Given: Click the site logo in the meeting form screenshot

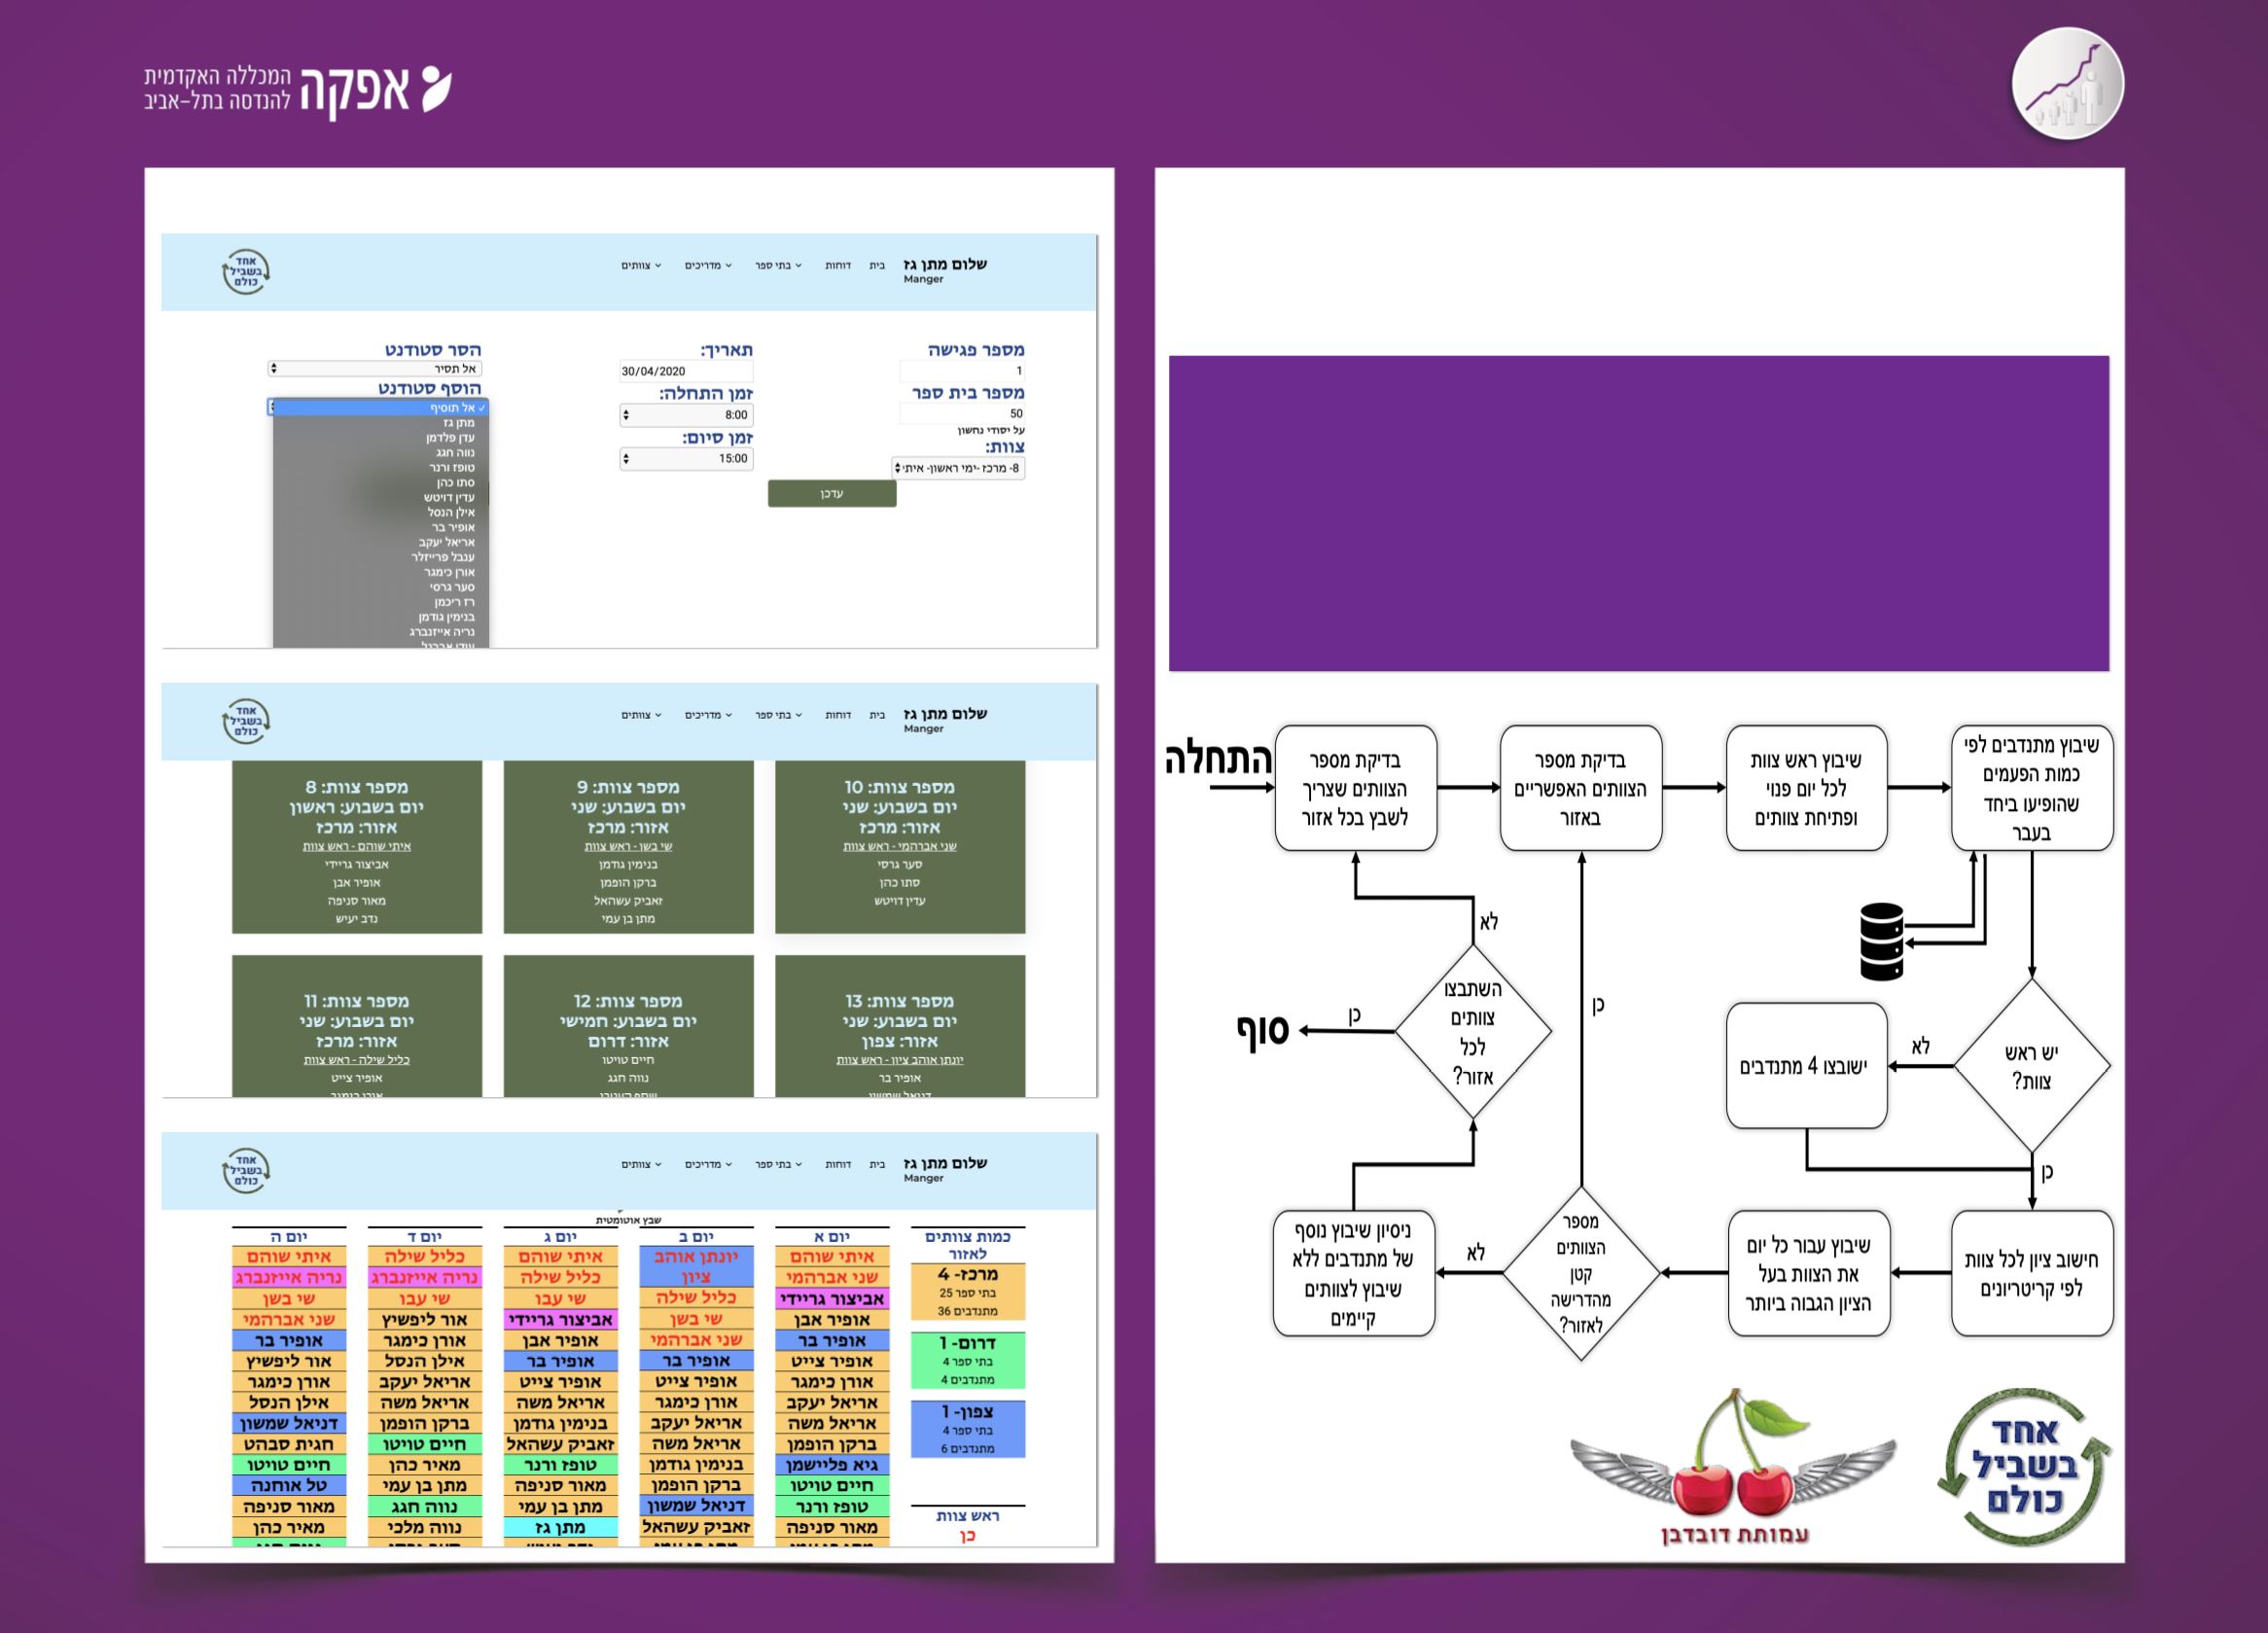Looking at the screenshot, I should click(245, 271).
